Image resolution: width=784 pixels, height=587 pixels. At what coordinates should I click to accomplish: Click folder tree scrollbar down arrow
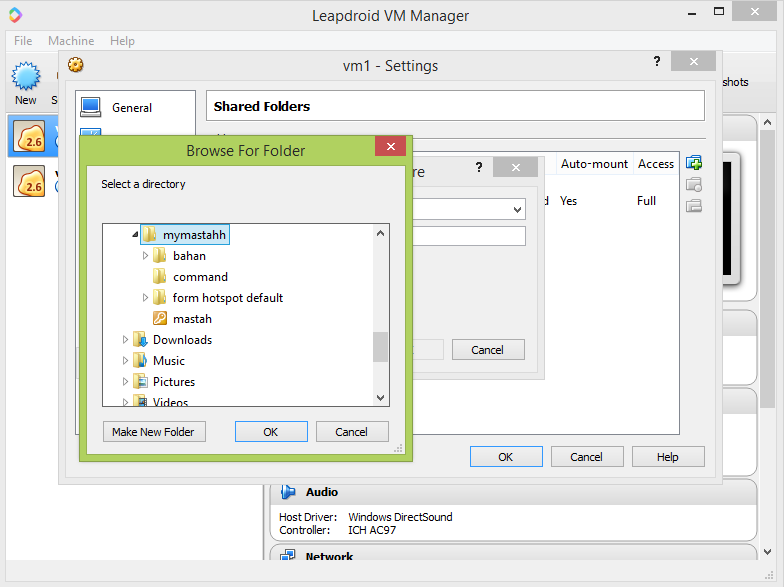click(380, 398)
